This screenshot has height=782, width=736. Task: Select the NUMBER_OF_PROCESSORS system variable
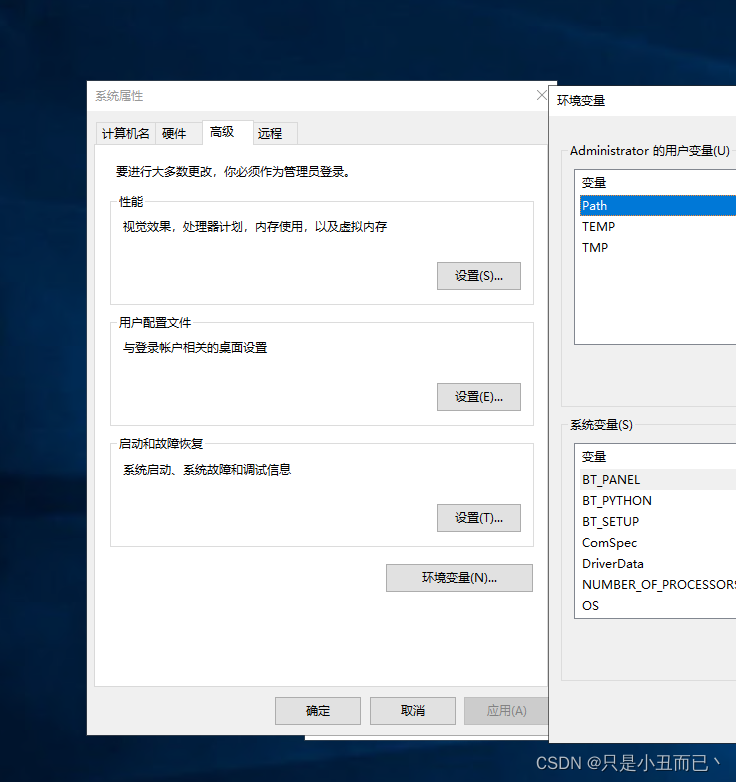pos(658,585)
